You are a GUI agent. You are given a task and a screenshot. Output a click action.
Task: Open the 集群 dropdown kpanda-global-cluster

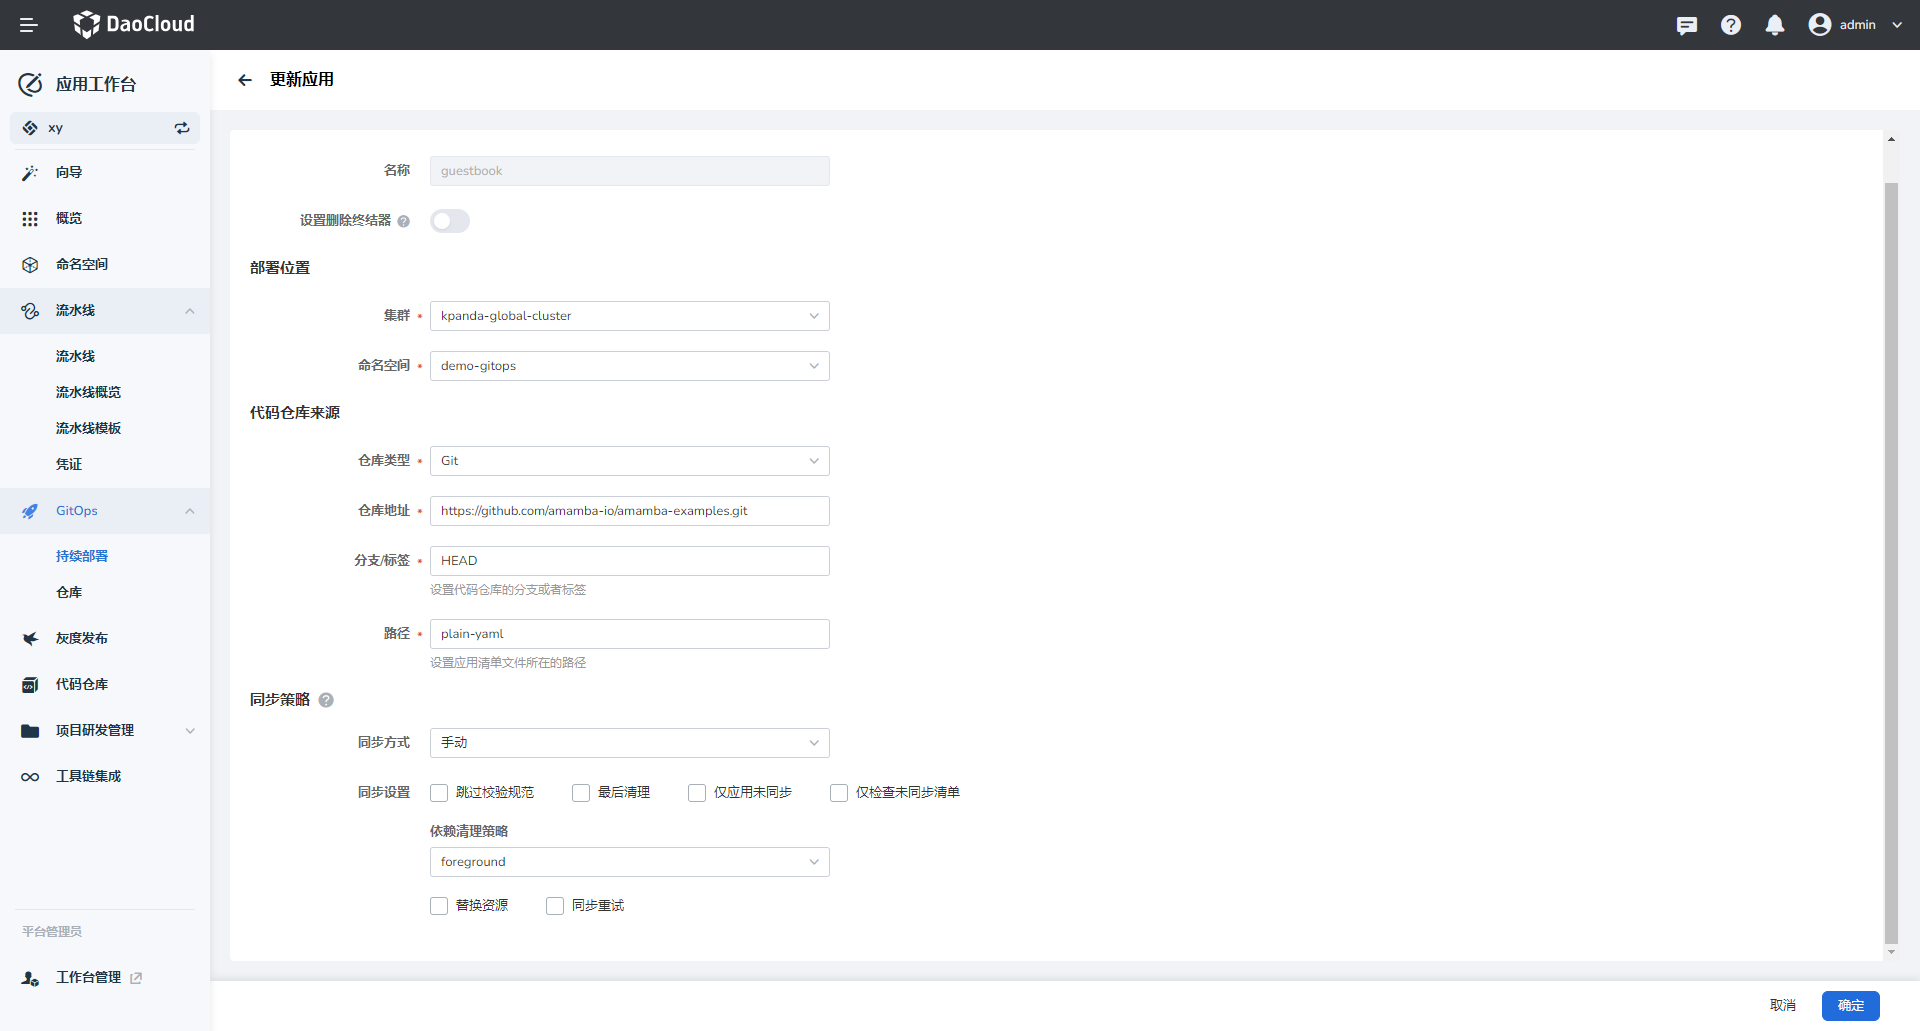click(x=629, y=316)
